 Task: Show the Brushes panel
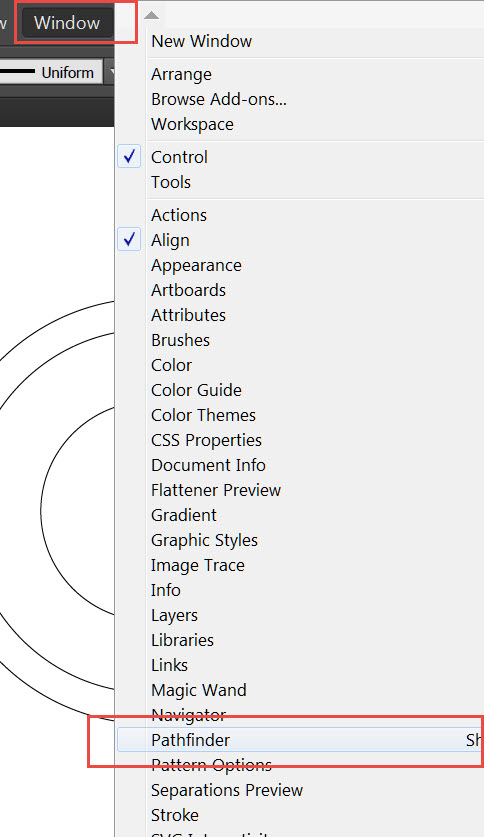180,340
